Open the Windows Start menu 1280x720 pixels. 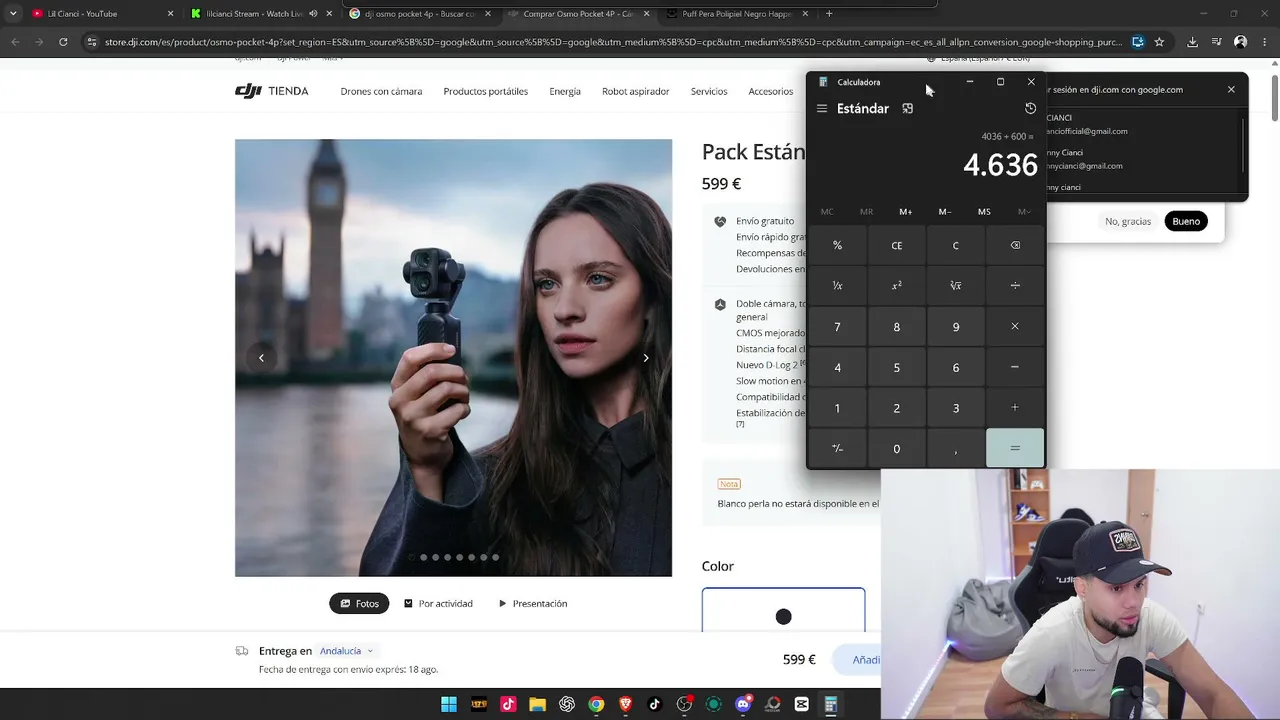tap(449, 704)
